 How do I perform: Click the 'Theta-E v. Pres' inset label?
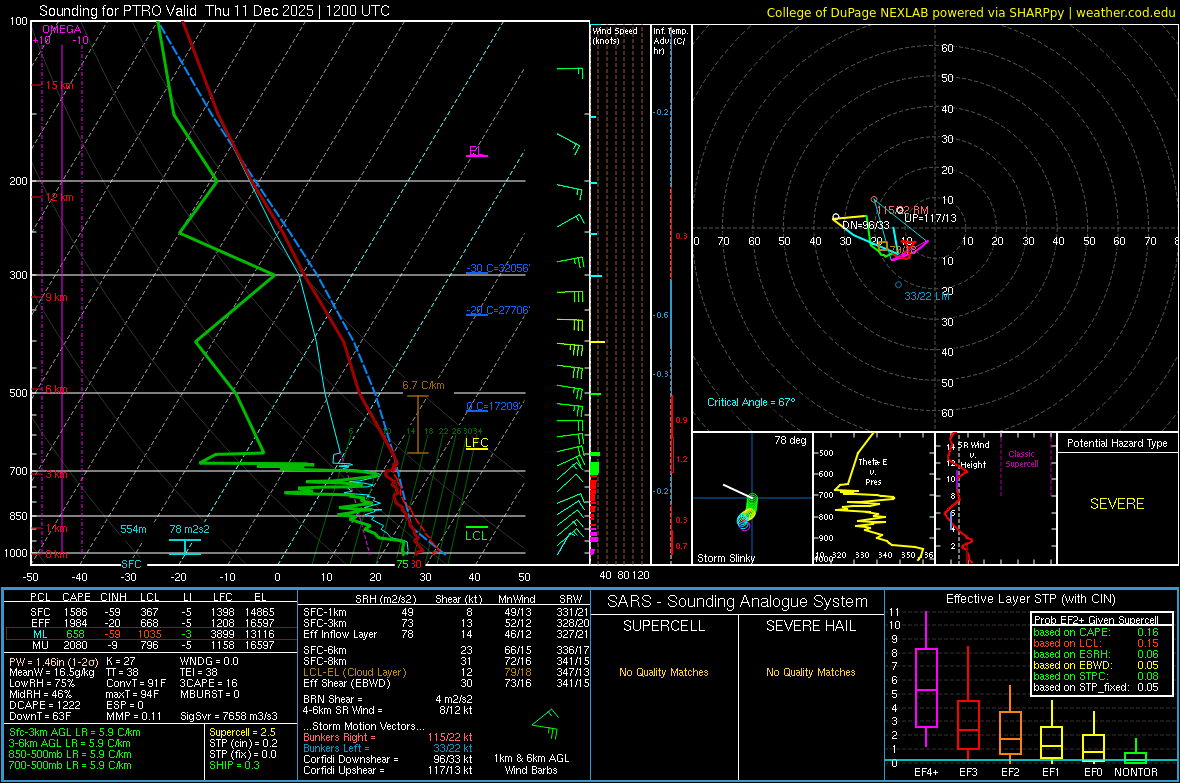pos(873,471)
